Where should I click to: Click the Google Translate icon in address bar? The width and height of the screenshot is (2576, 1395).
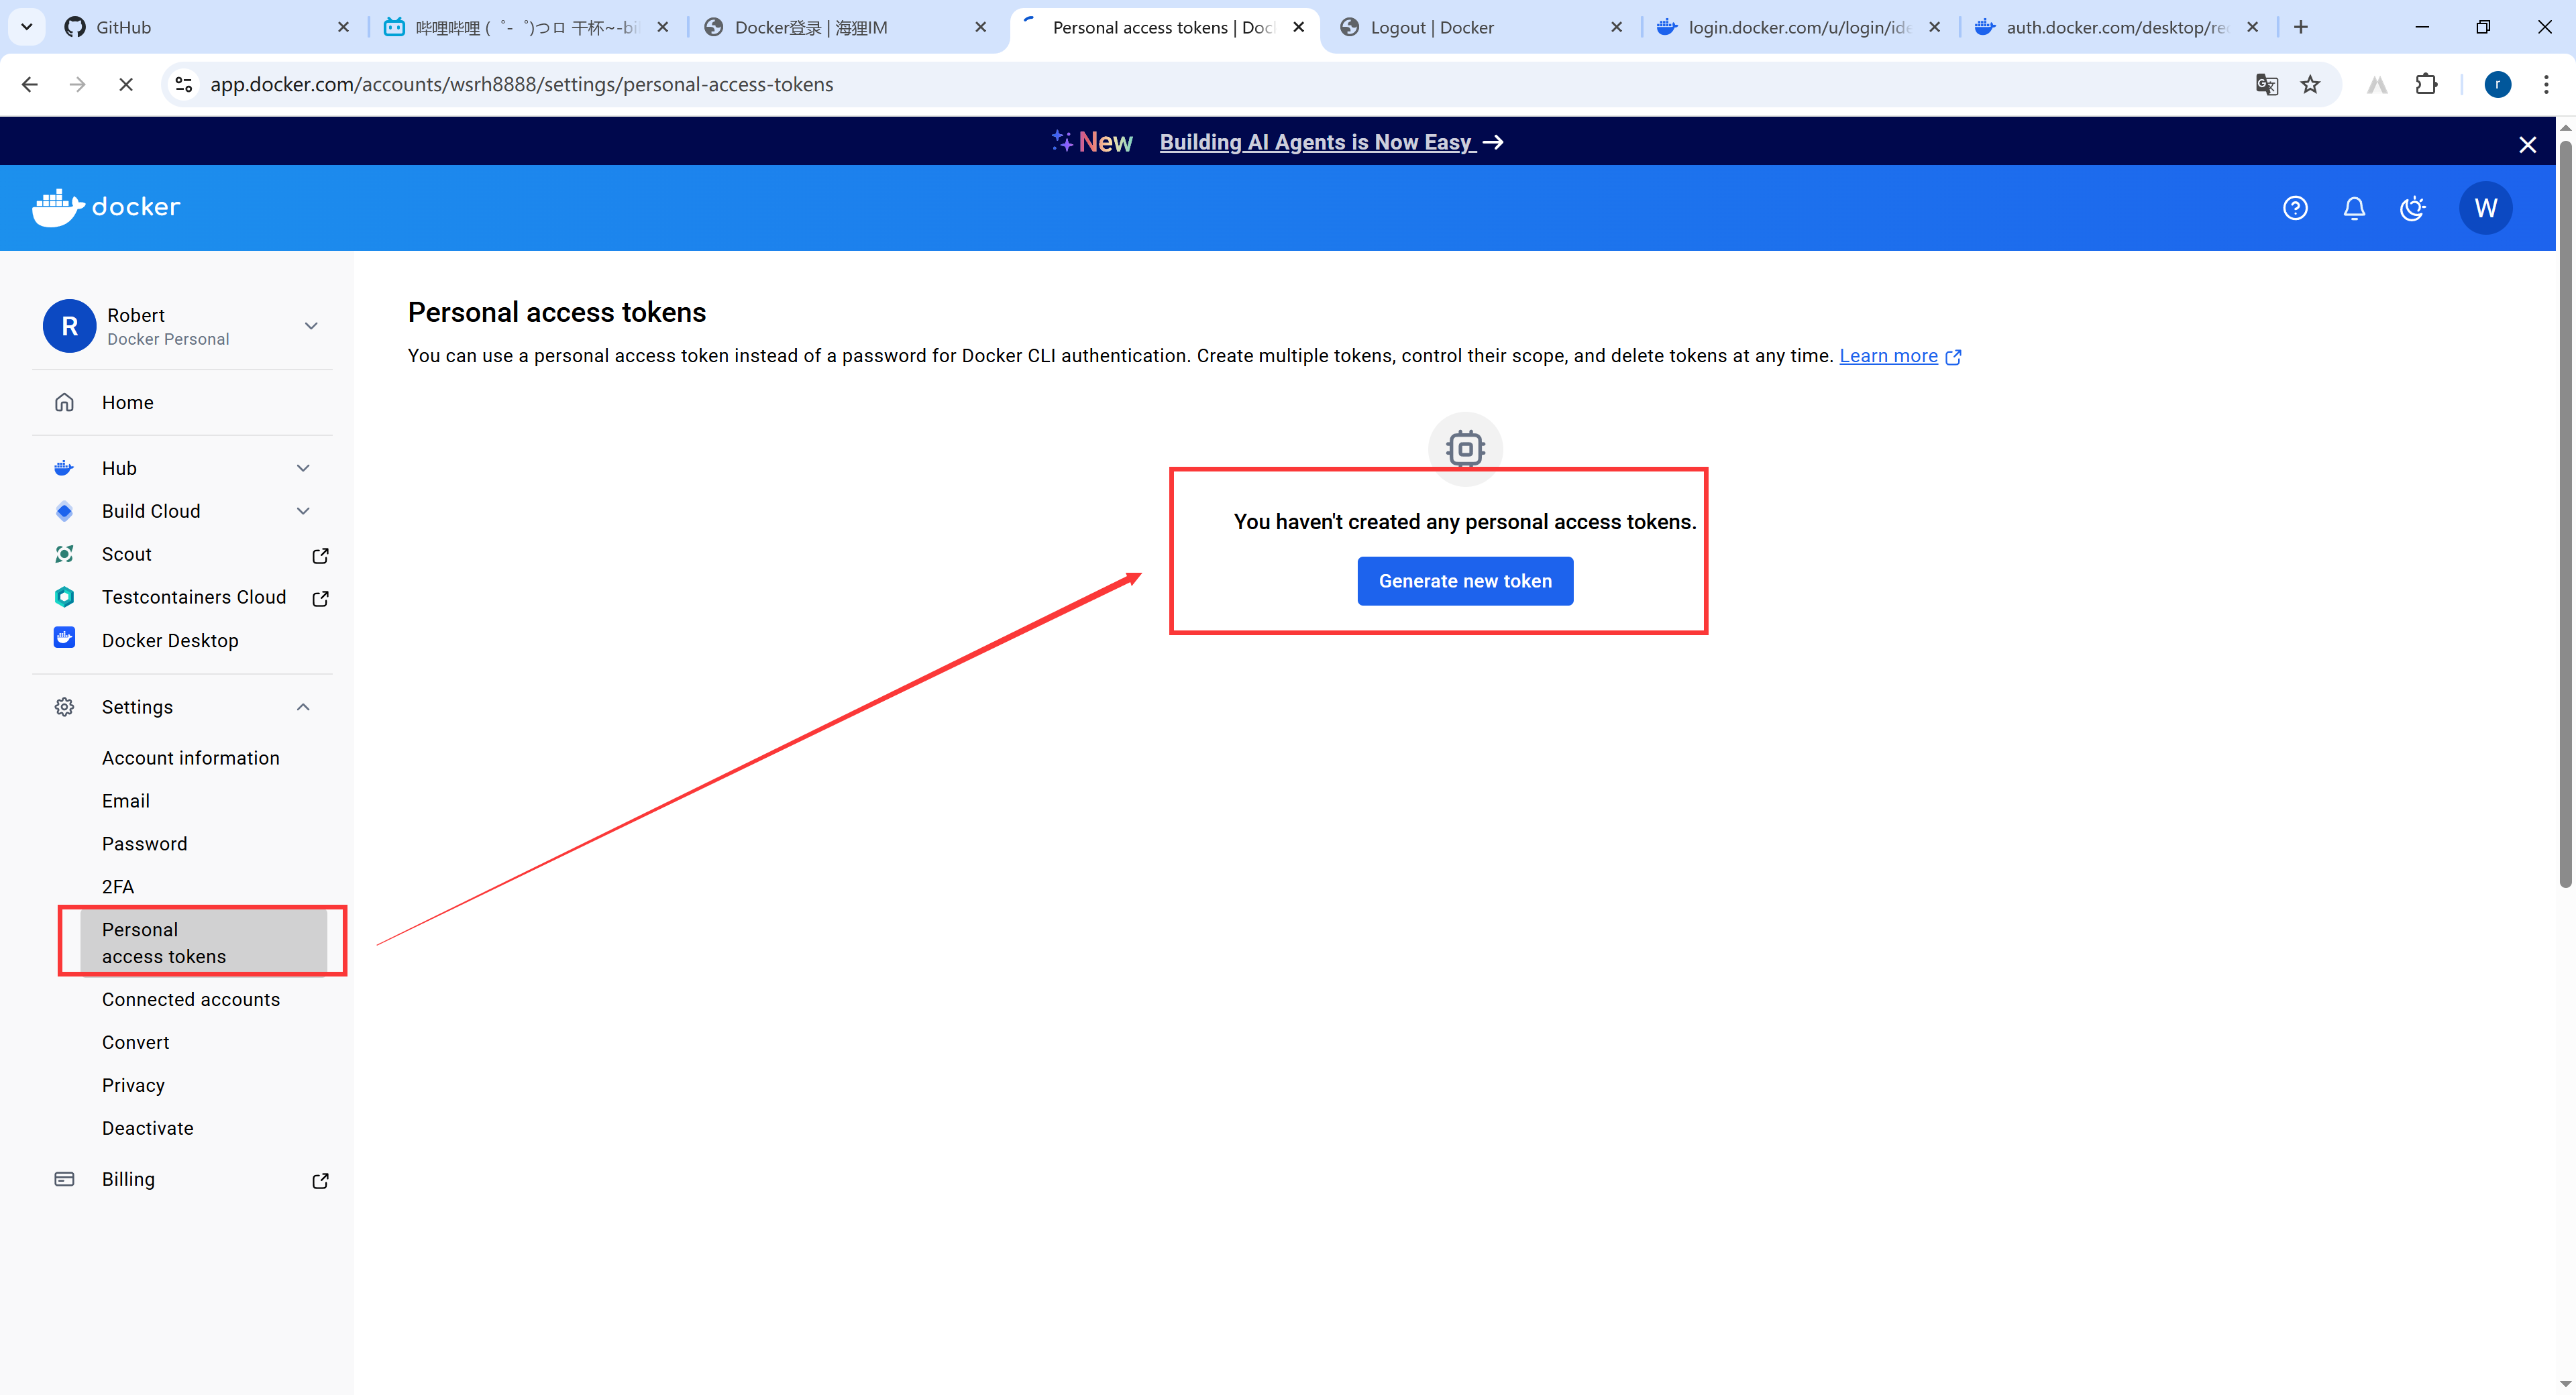click(x=2266, y=85)
